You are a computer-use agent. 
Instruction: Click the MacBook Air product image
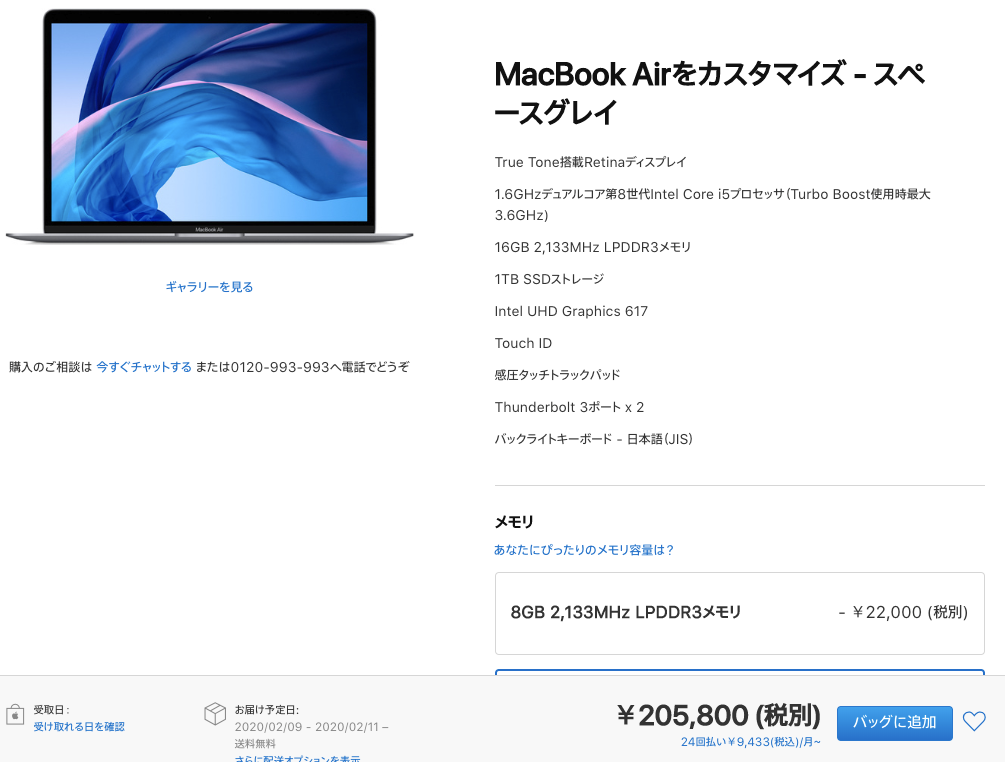(x=210, y=126)
